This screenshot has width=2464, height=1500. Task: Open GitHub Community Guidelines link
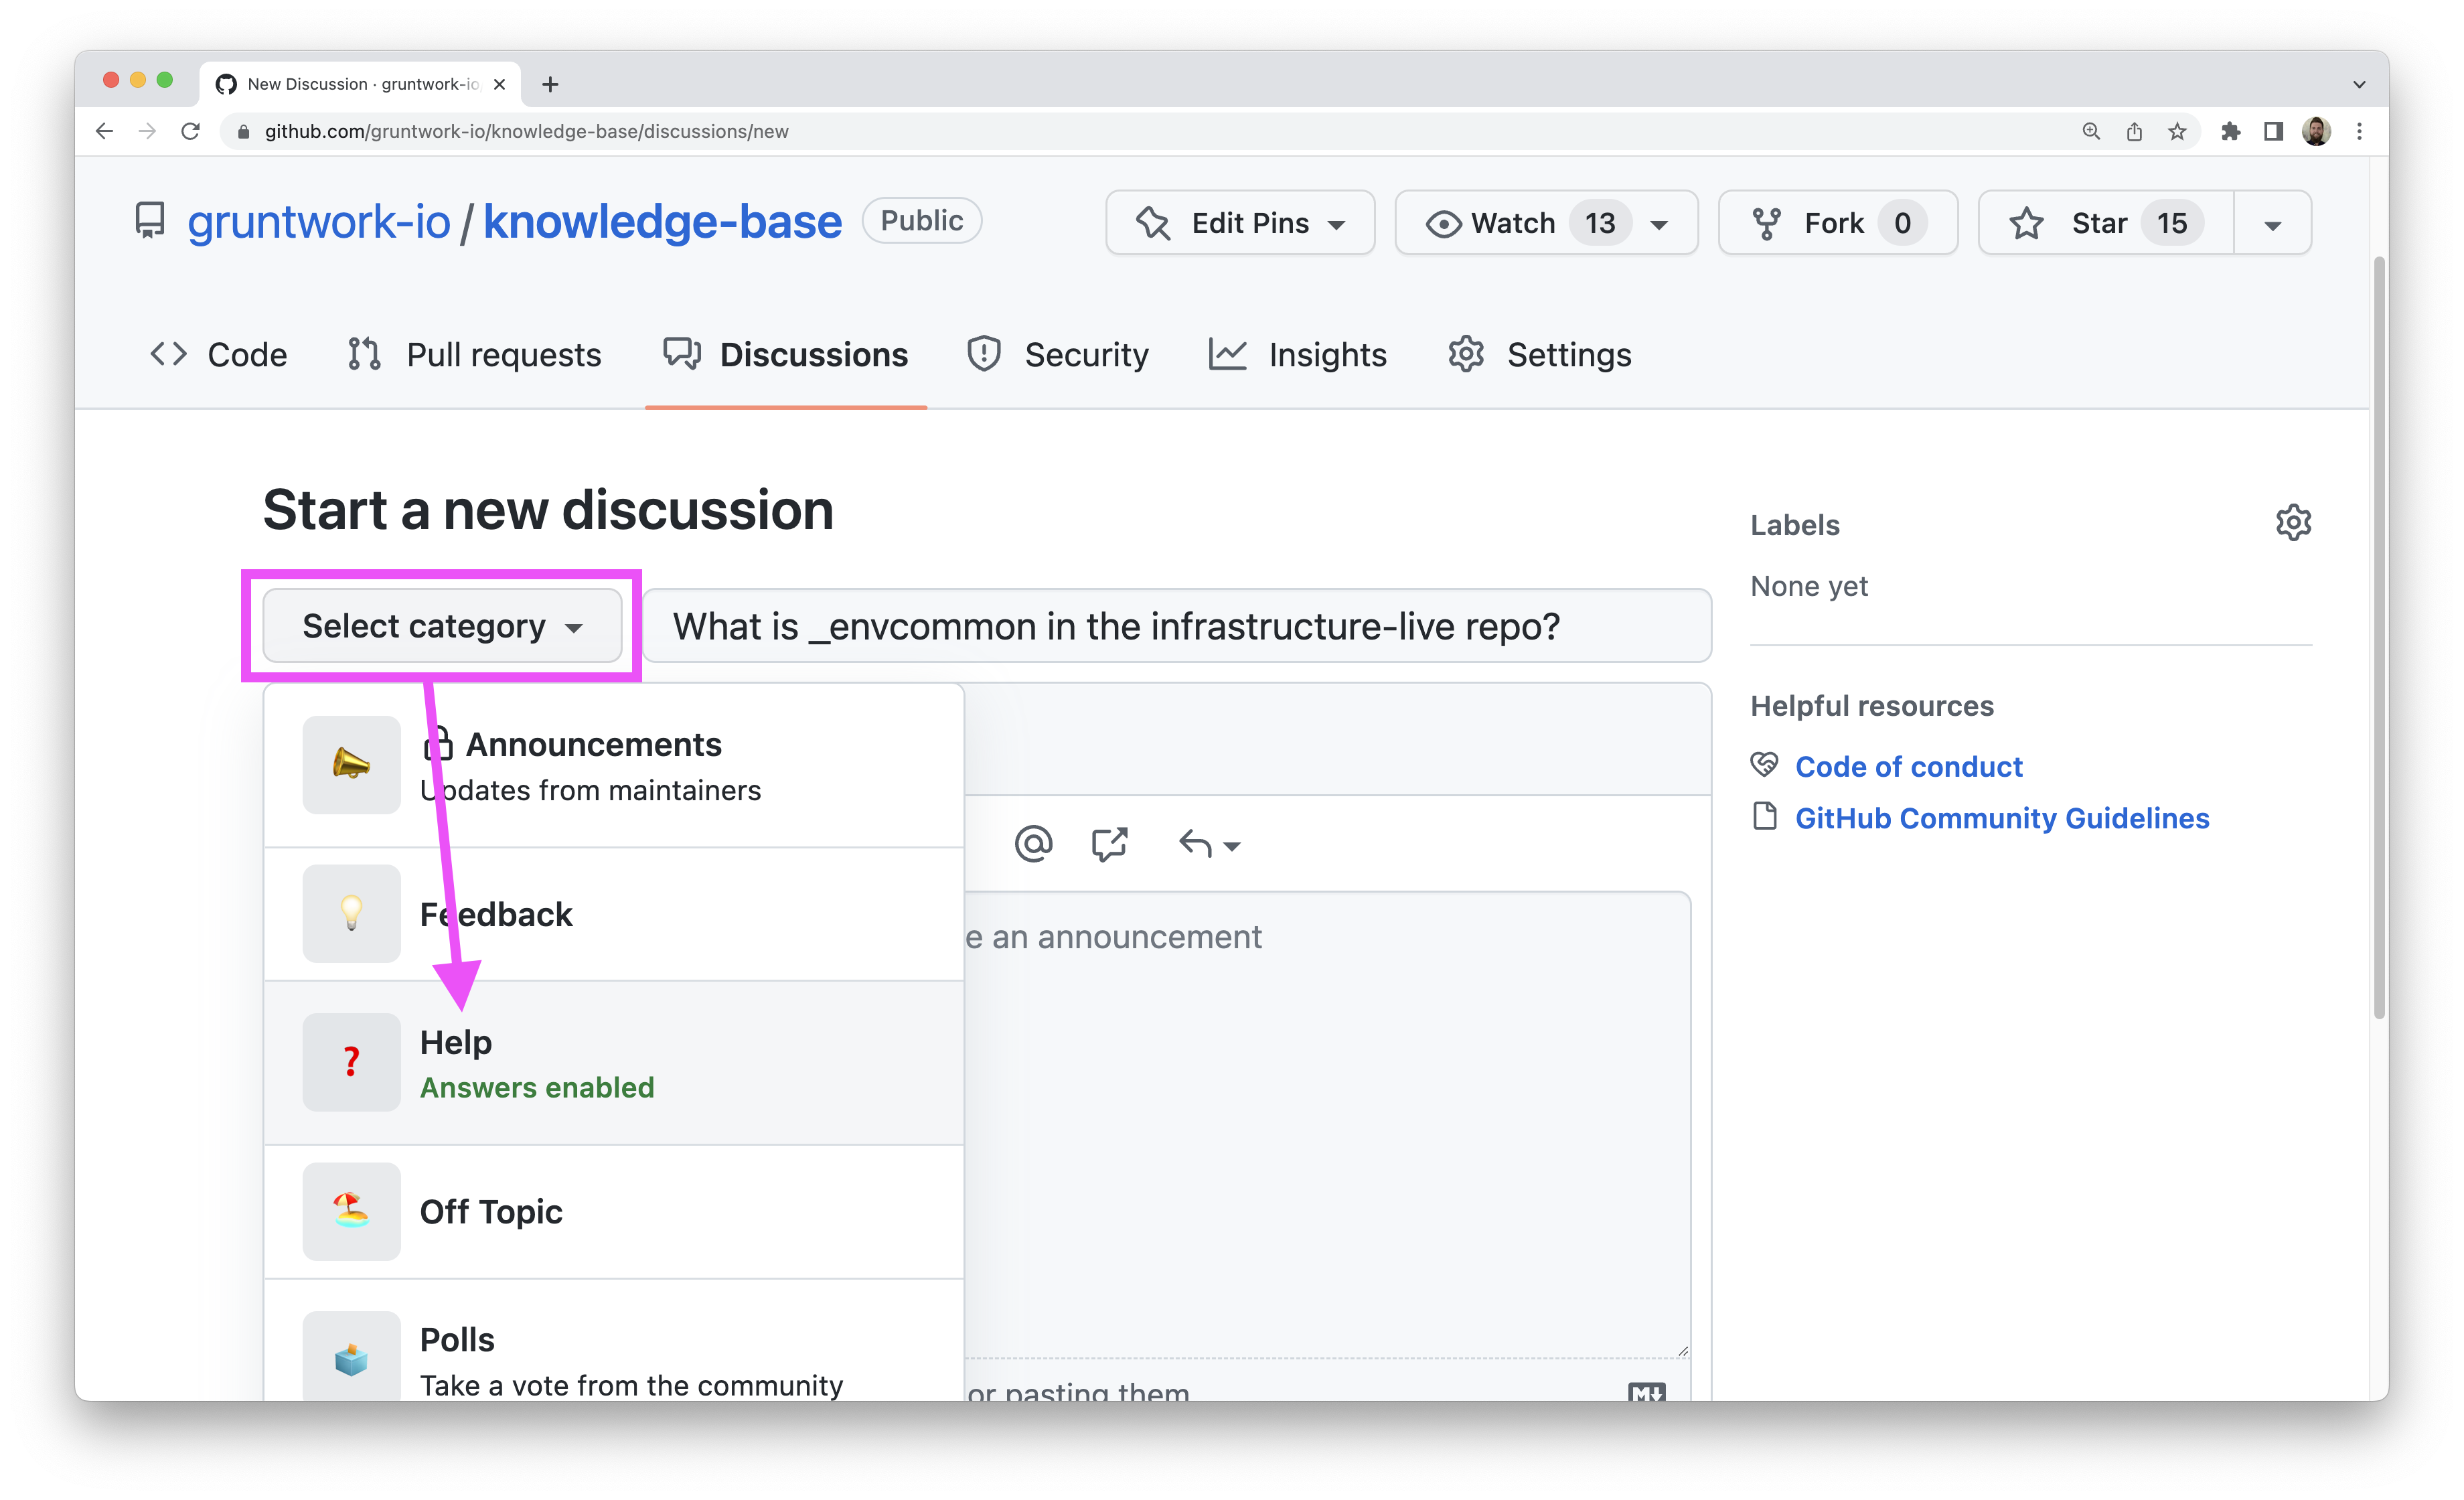tap(2002, 818)
